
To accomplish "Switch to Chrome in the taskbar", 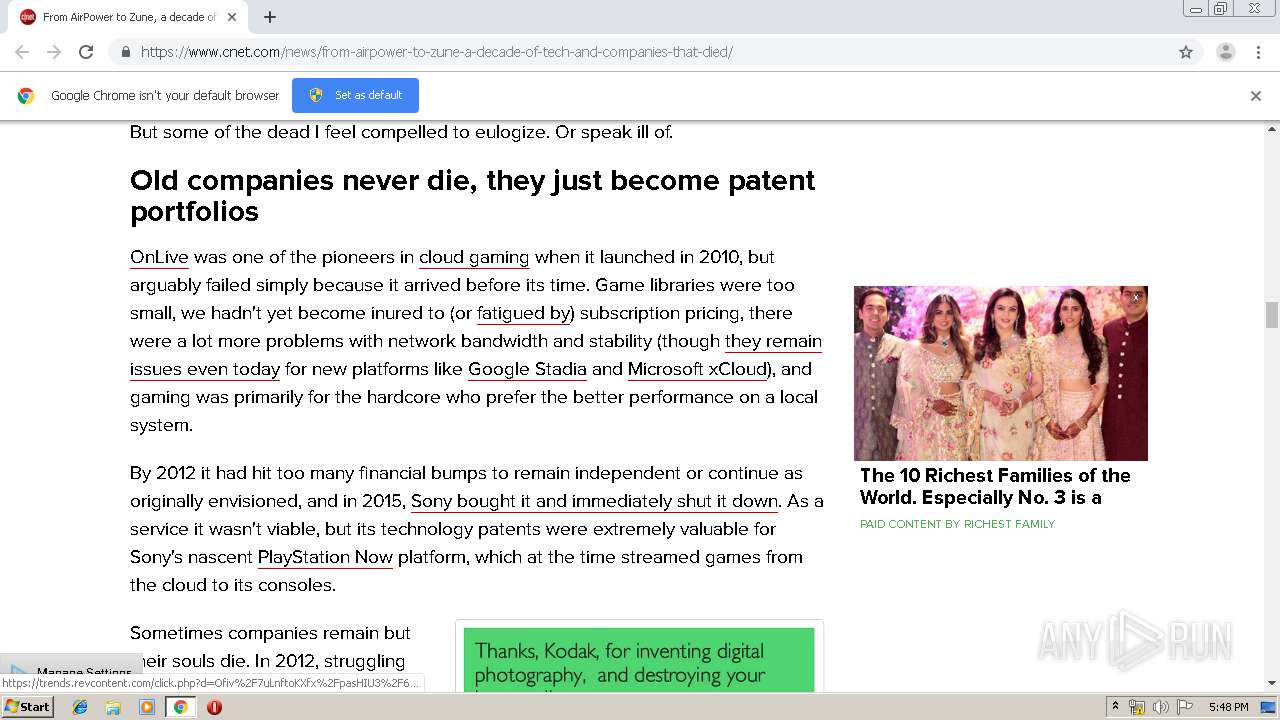I will tap(180, 707).
